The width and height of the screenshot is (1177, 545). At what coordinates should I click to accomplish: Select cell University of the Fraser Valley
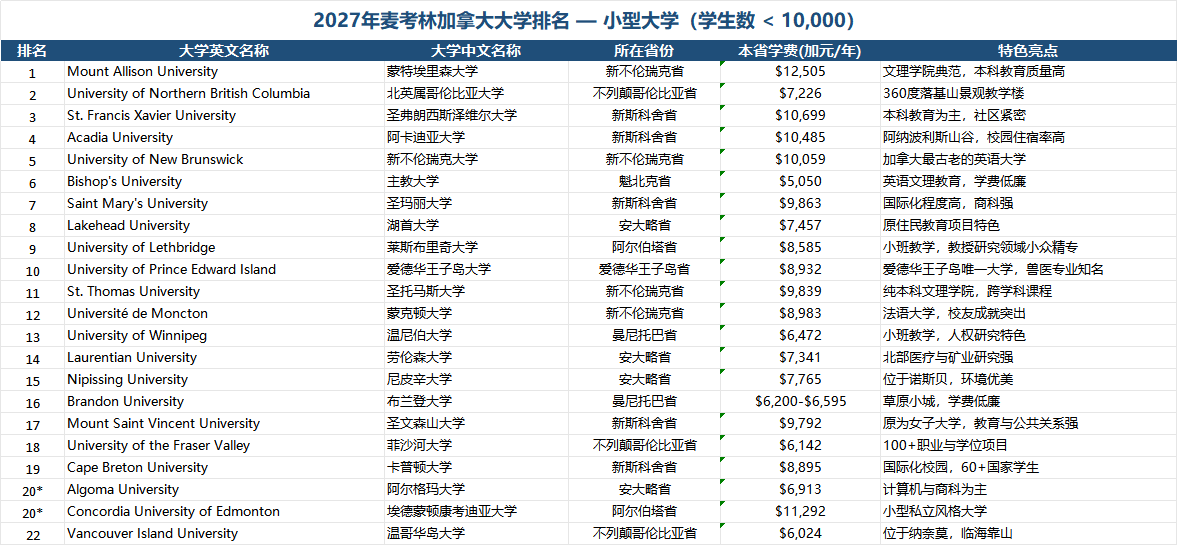[x=224, y=445]
